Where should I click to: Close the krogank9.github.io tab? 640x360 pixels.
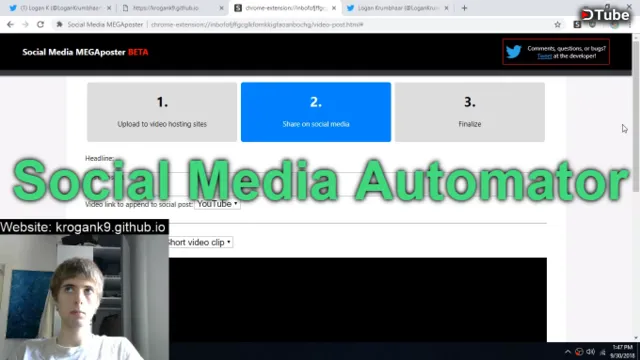point(221,8)
